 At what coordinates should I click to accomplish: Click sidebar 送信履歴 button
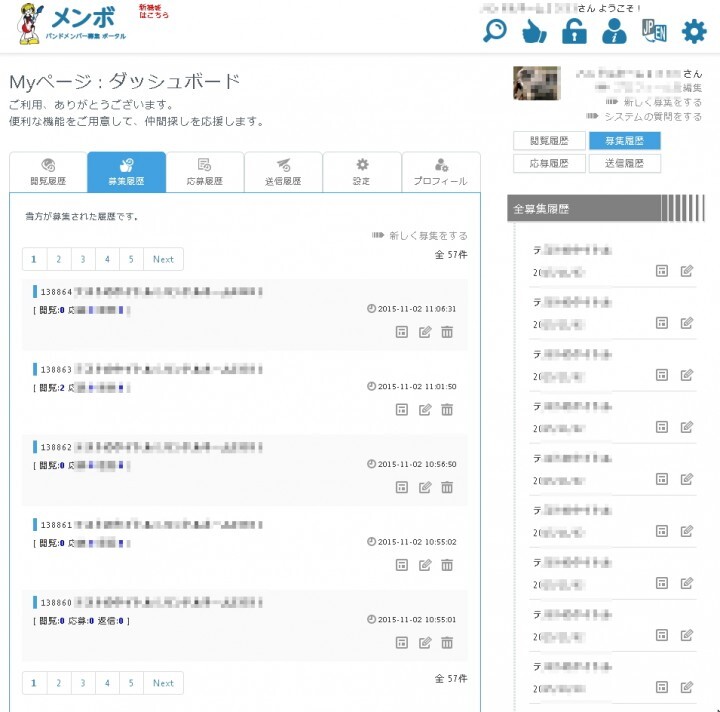(x=624, y=163)
